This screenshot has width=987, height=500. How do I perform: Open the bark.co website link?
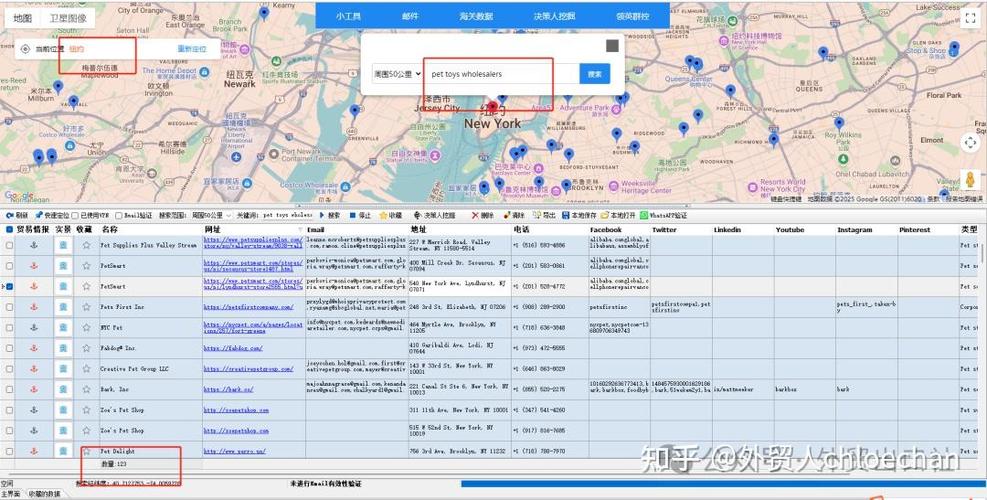(228, 389)
